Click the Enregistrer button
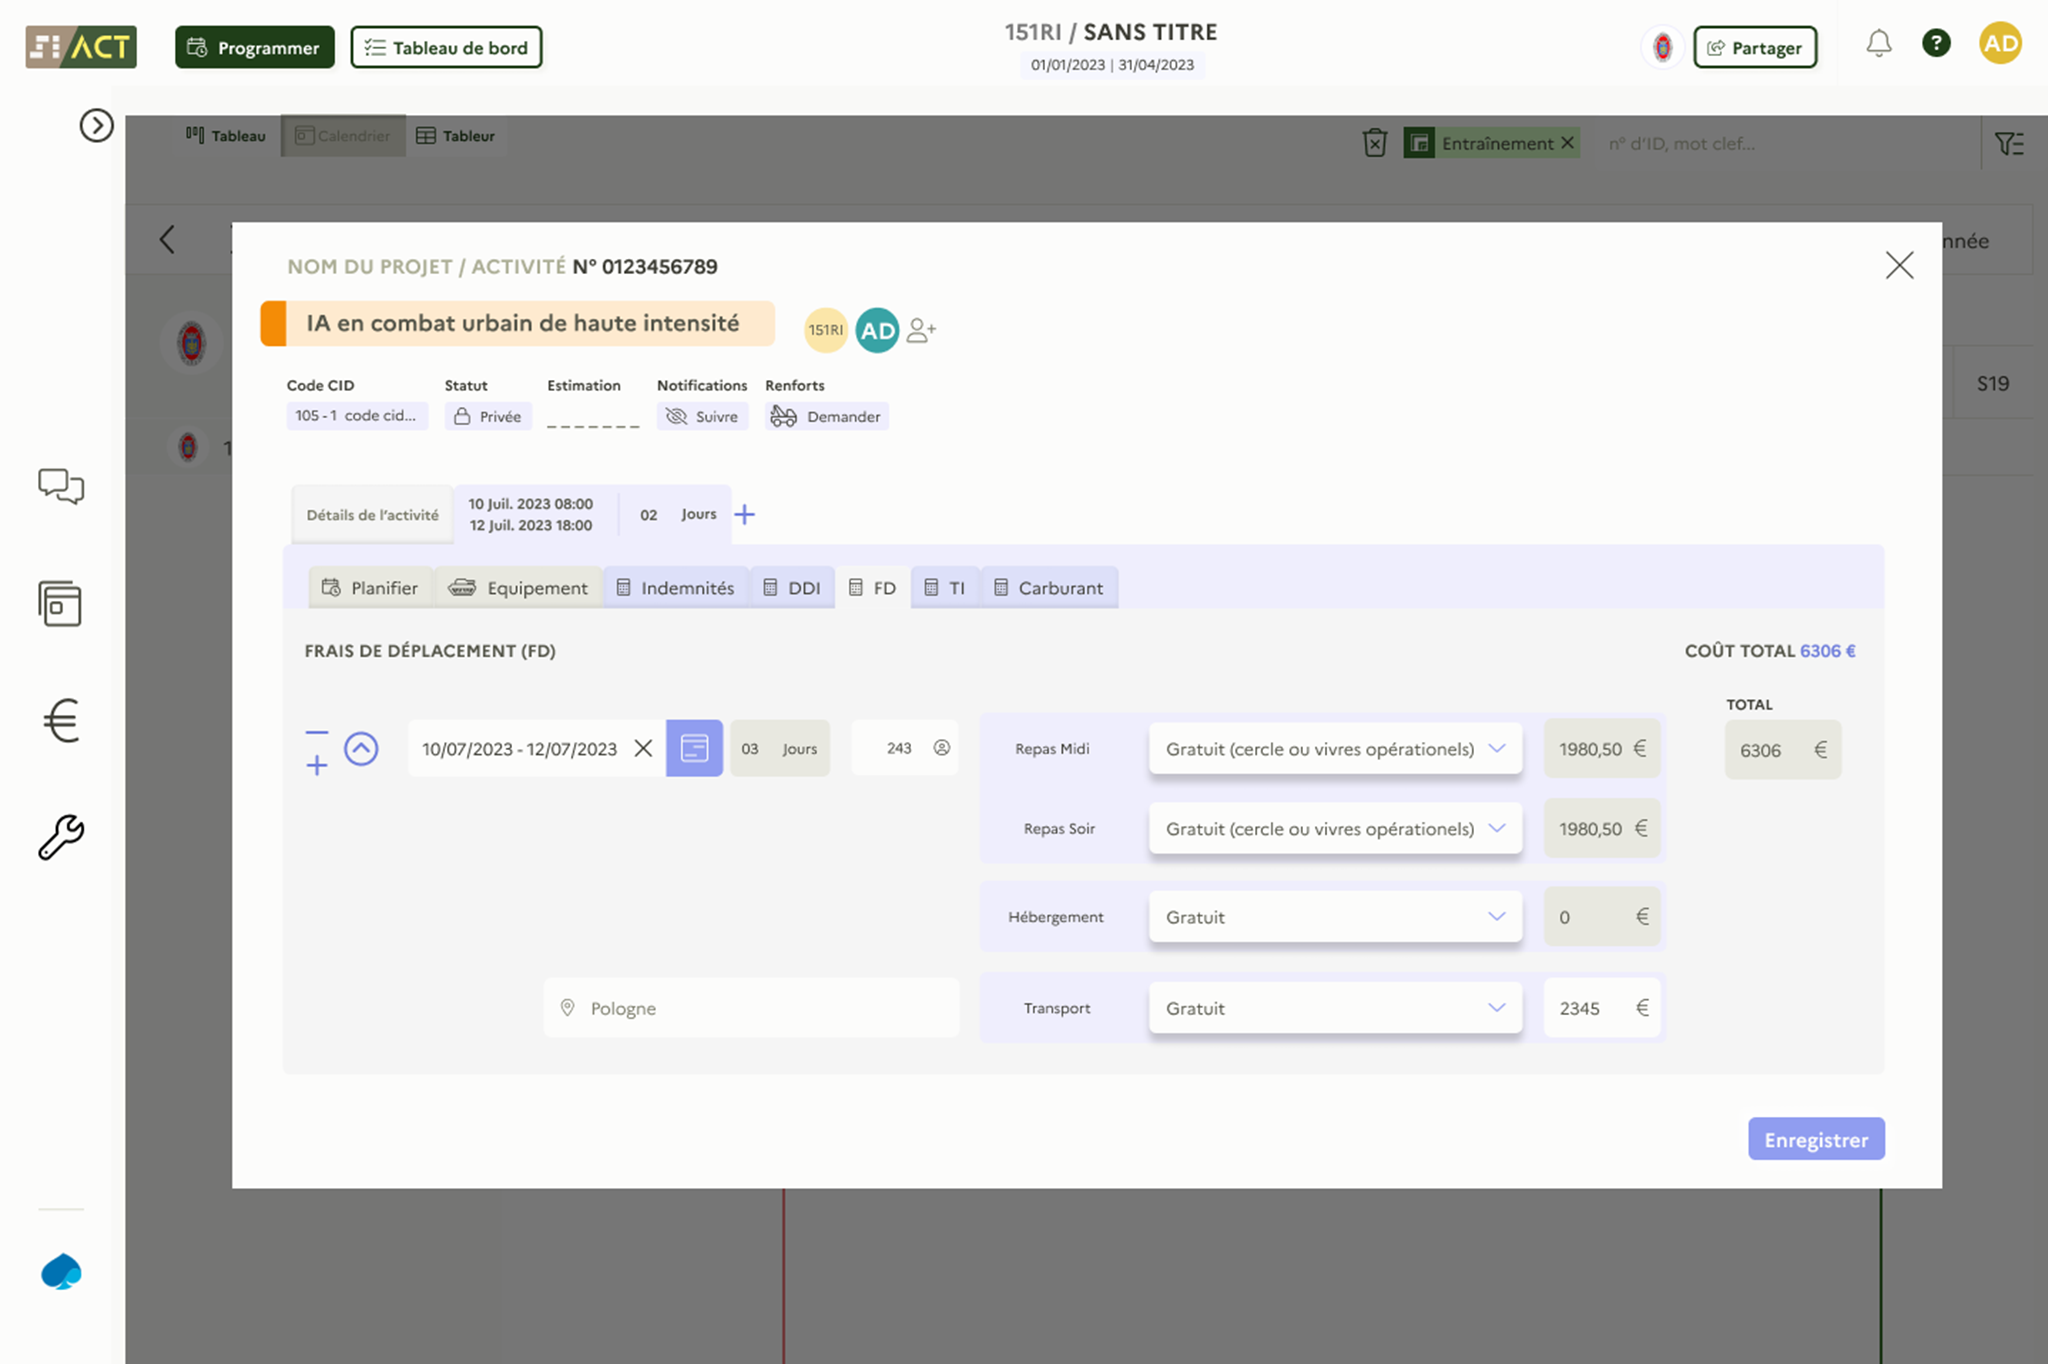This screenshot has height=1364, width=2048. (x=1816, y=1139)
